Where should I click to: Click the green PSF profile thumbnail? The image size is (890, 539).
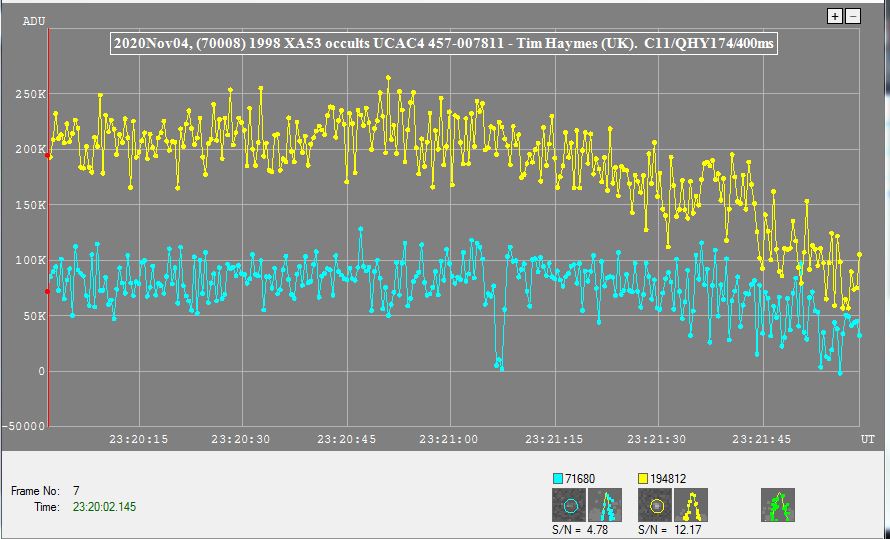pos(778,505)
